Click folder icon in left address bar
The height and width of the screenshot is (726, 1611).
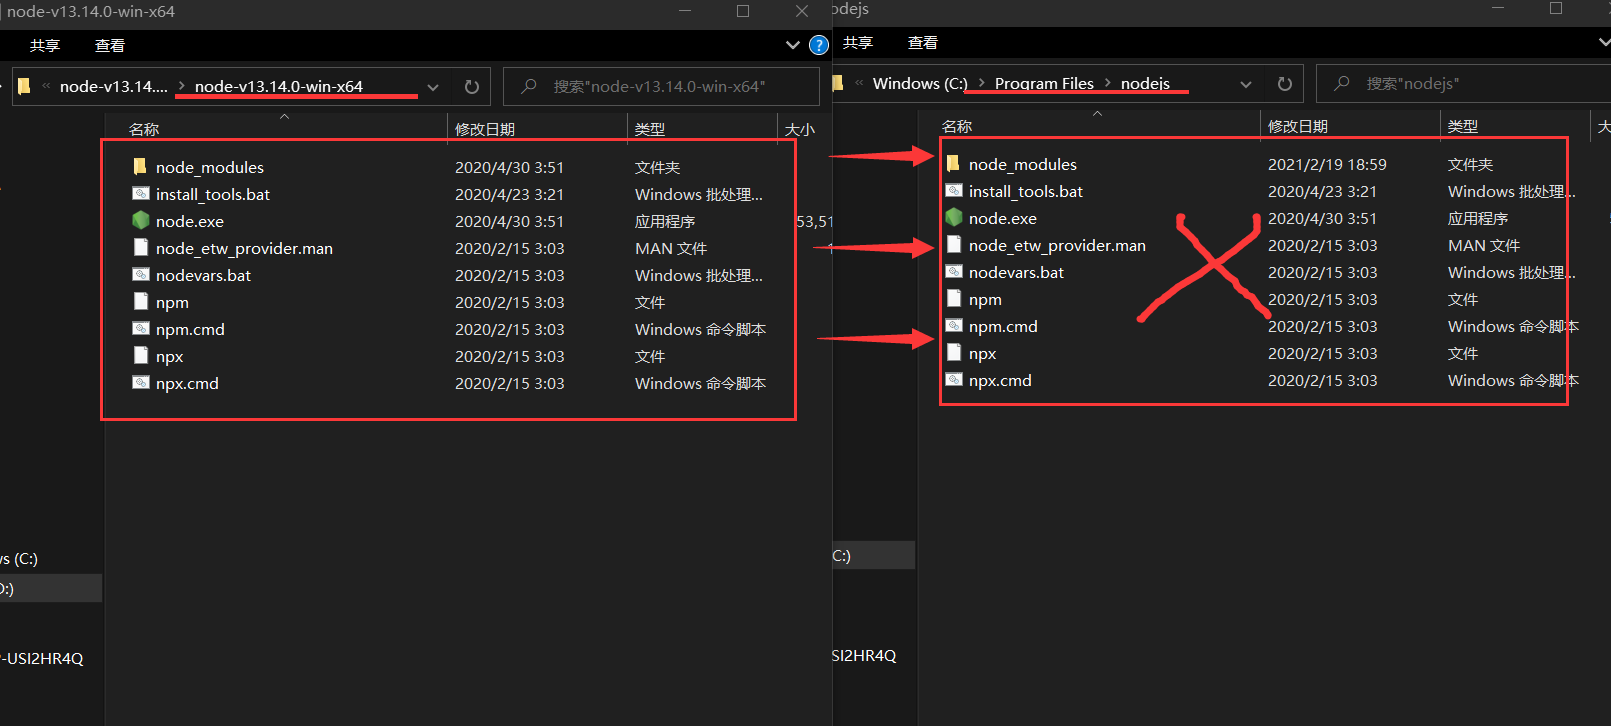click(25, 86)
